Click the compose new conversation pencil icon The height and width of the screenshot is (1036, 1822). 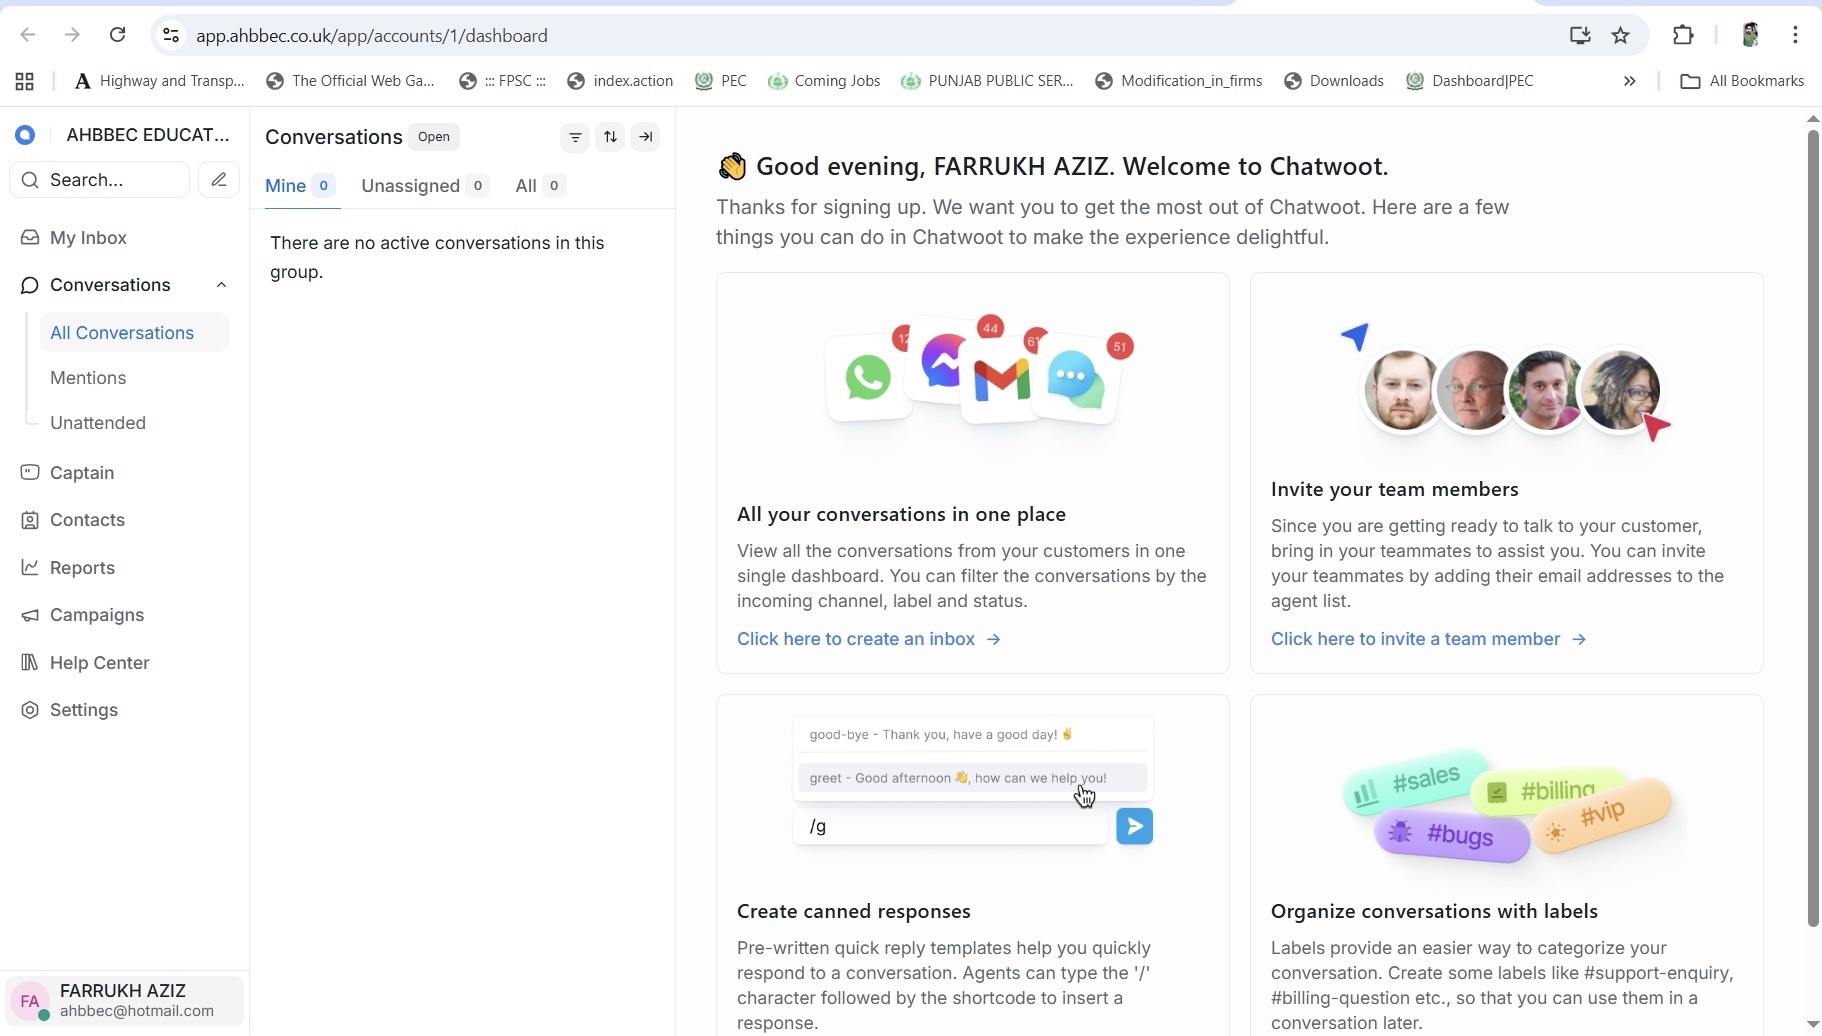coord(219,180)
